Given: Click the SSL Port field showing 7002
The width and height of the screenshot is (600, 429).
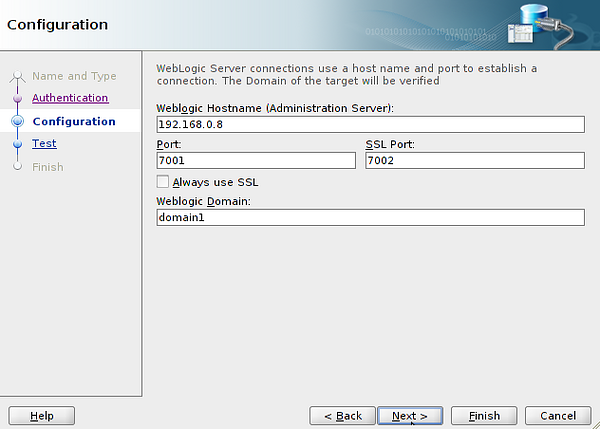Looking at the screenshot, I should click(x=474, y=160).
